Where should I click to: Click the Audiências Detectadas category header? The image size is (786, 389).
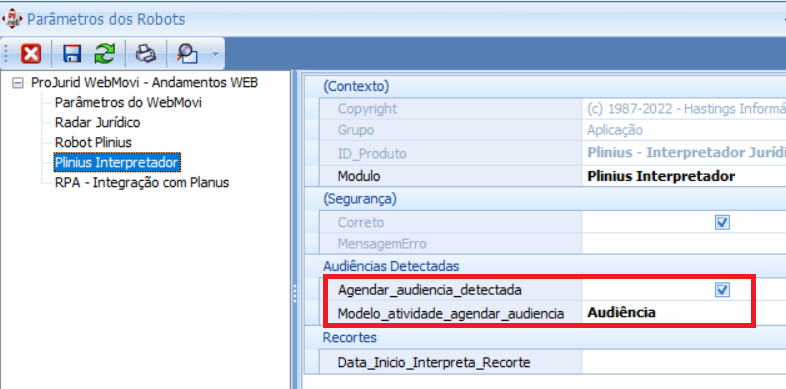[x=391, y=266]
